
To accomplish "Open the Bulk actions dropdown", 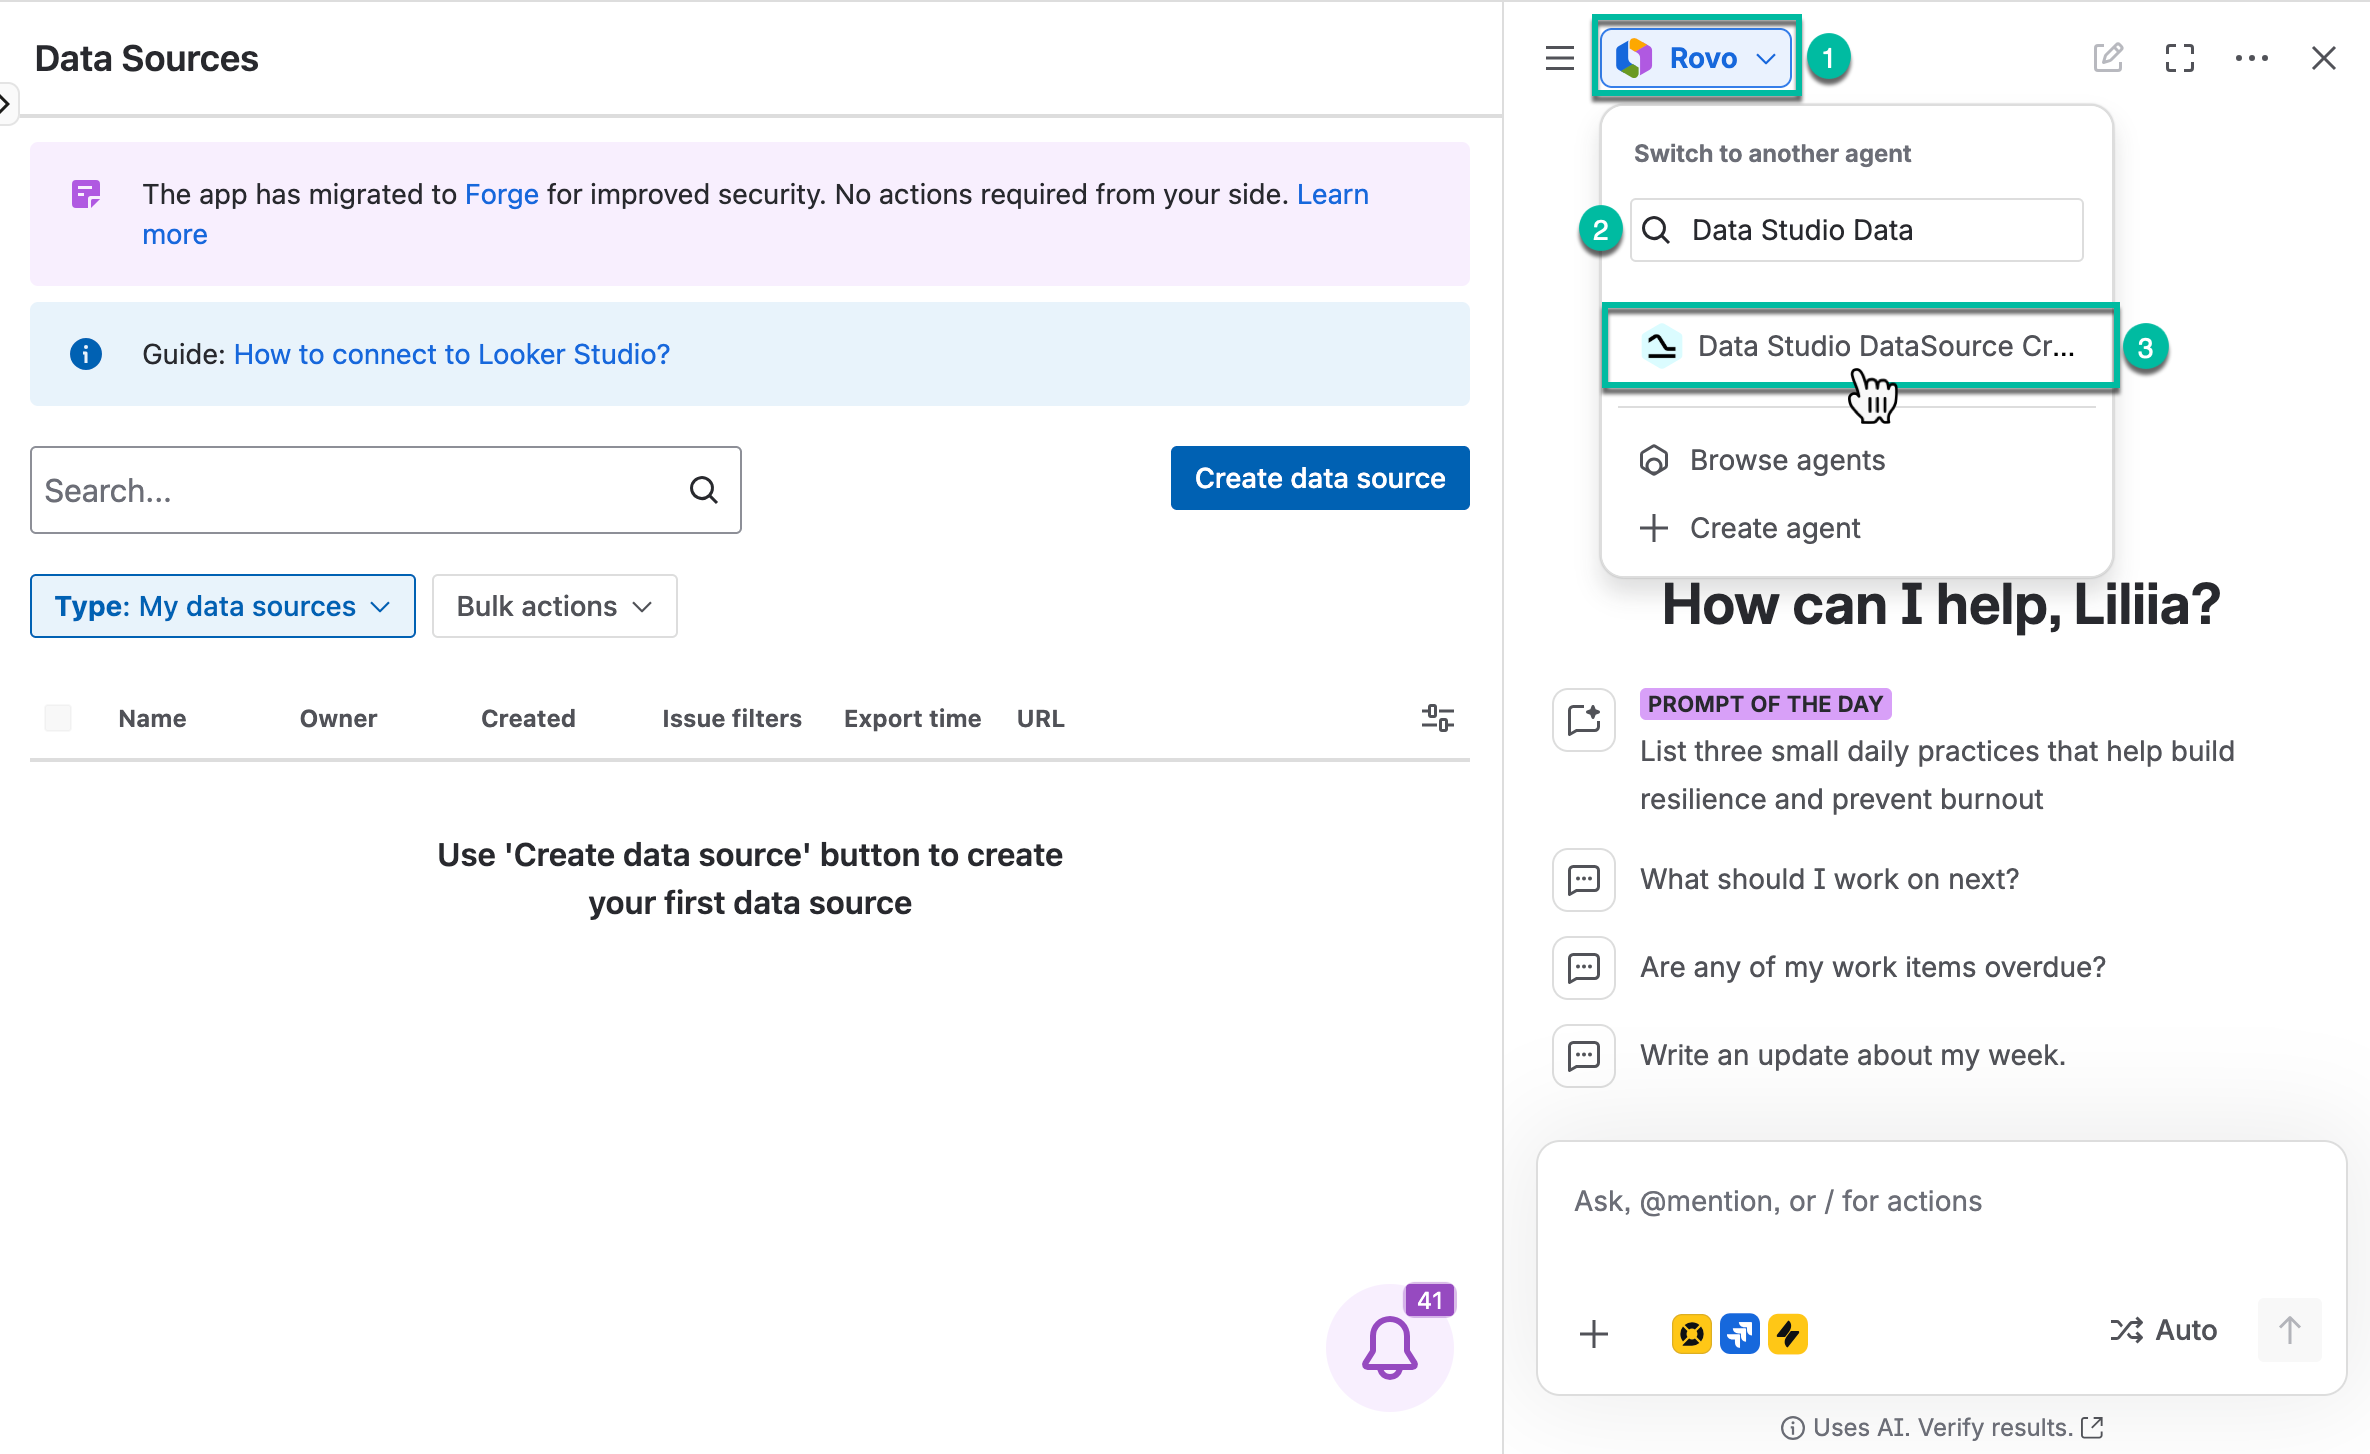I will (x=555, y=606).
